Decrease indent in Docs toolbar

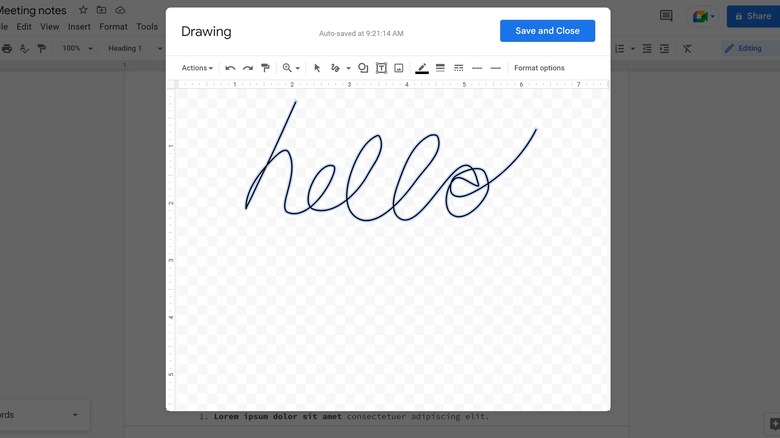tap(647, 48)
